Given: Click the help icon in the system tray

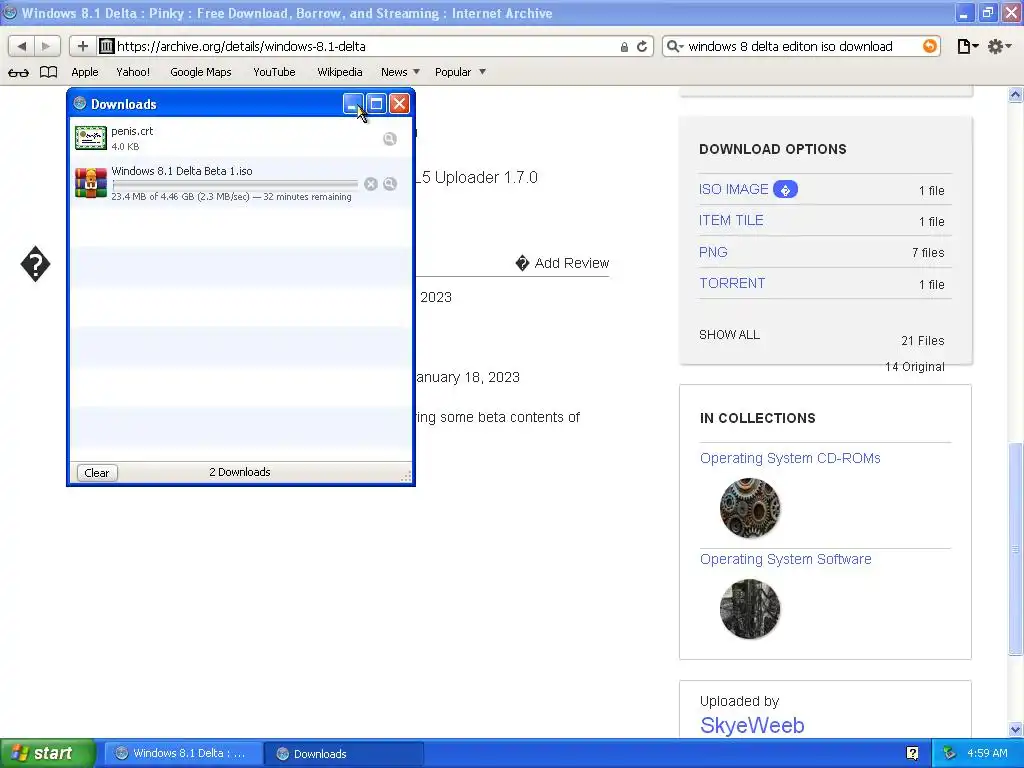Looking at the screenshot, I should click(912, 753).
